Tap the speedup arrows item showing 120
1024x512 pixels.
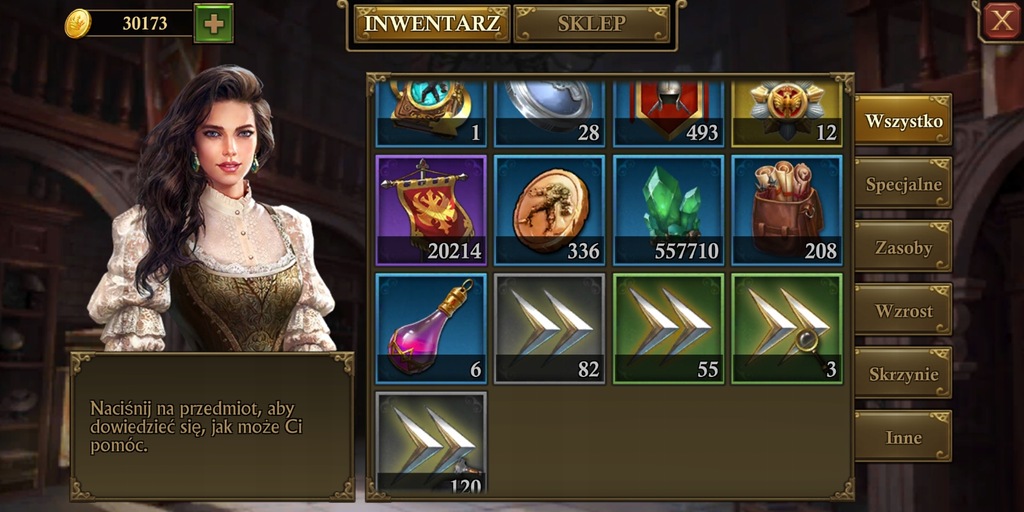tap(431, 442)
